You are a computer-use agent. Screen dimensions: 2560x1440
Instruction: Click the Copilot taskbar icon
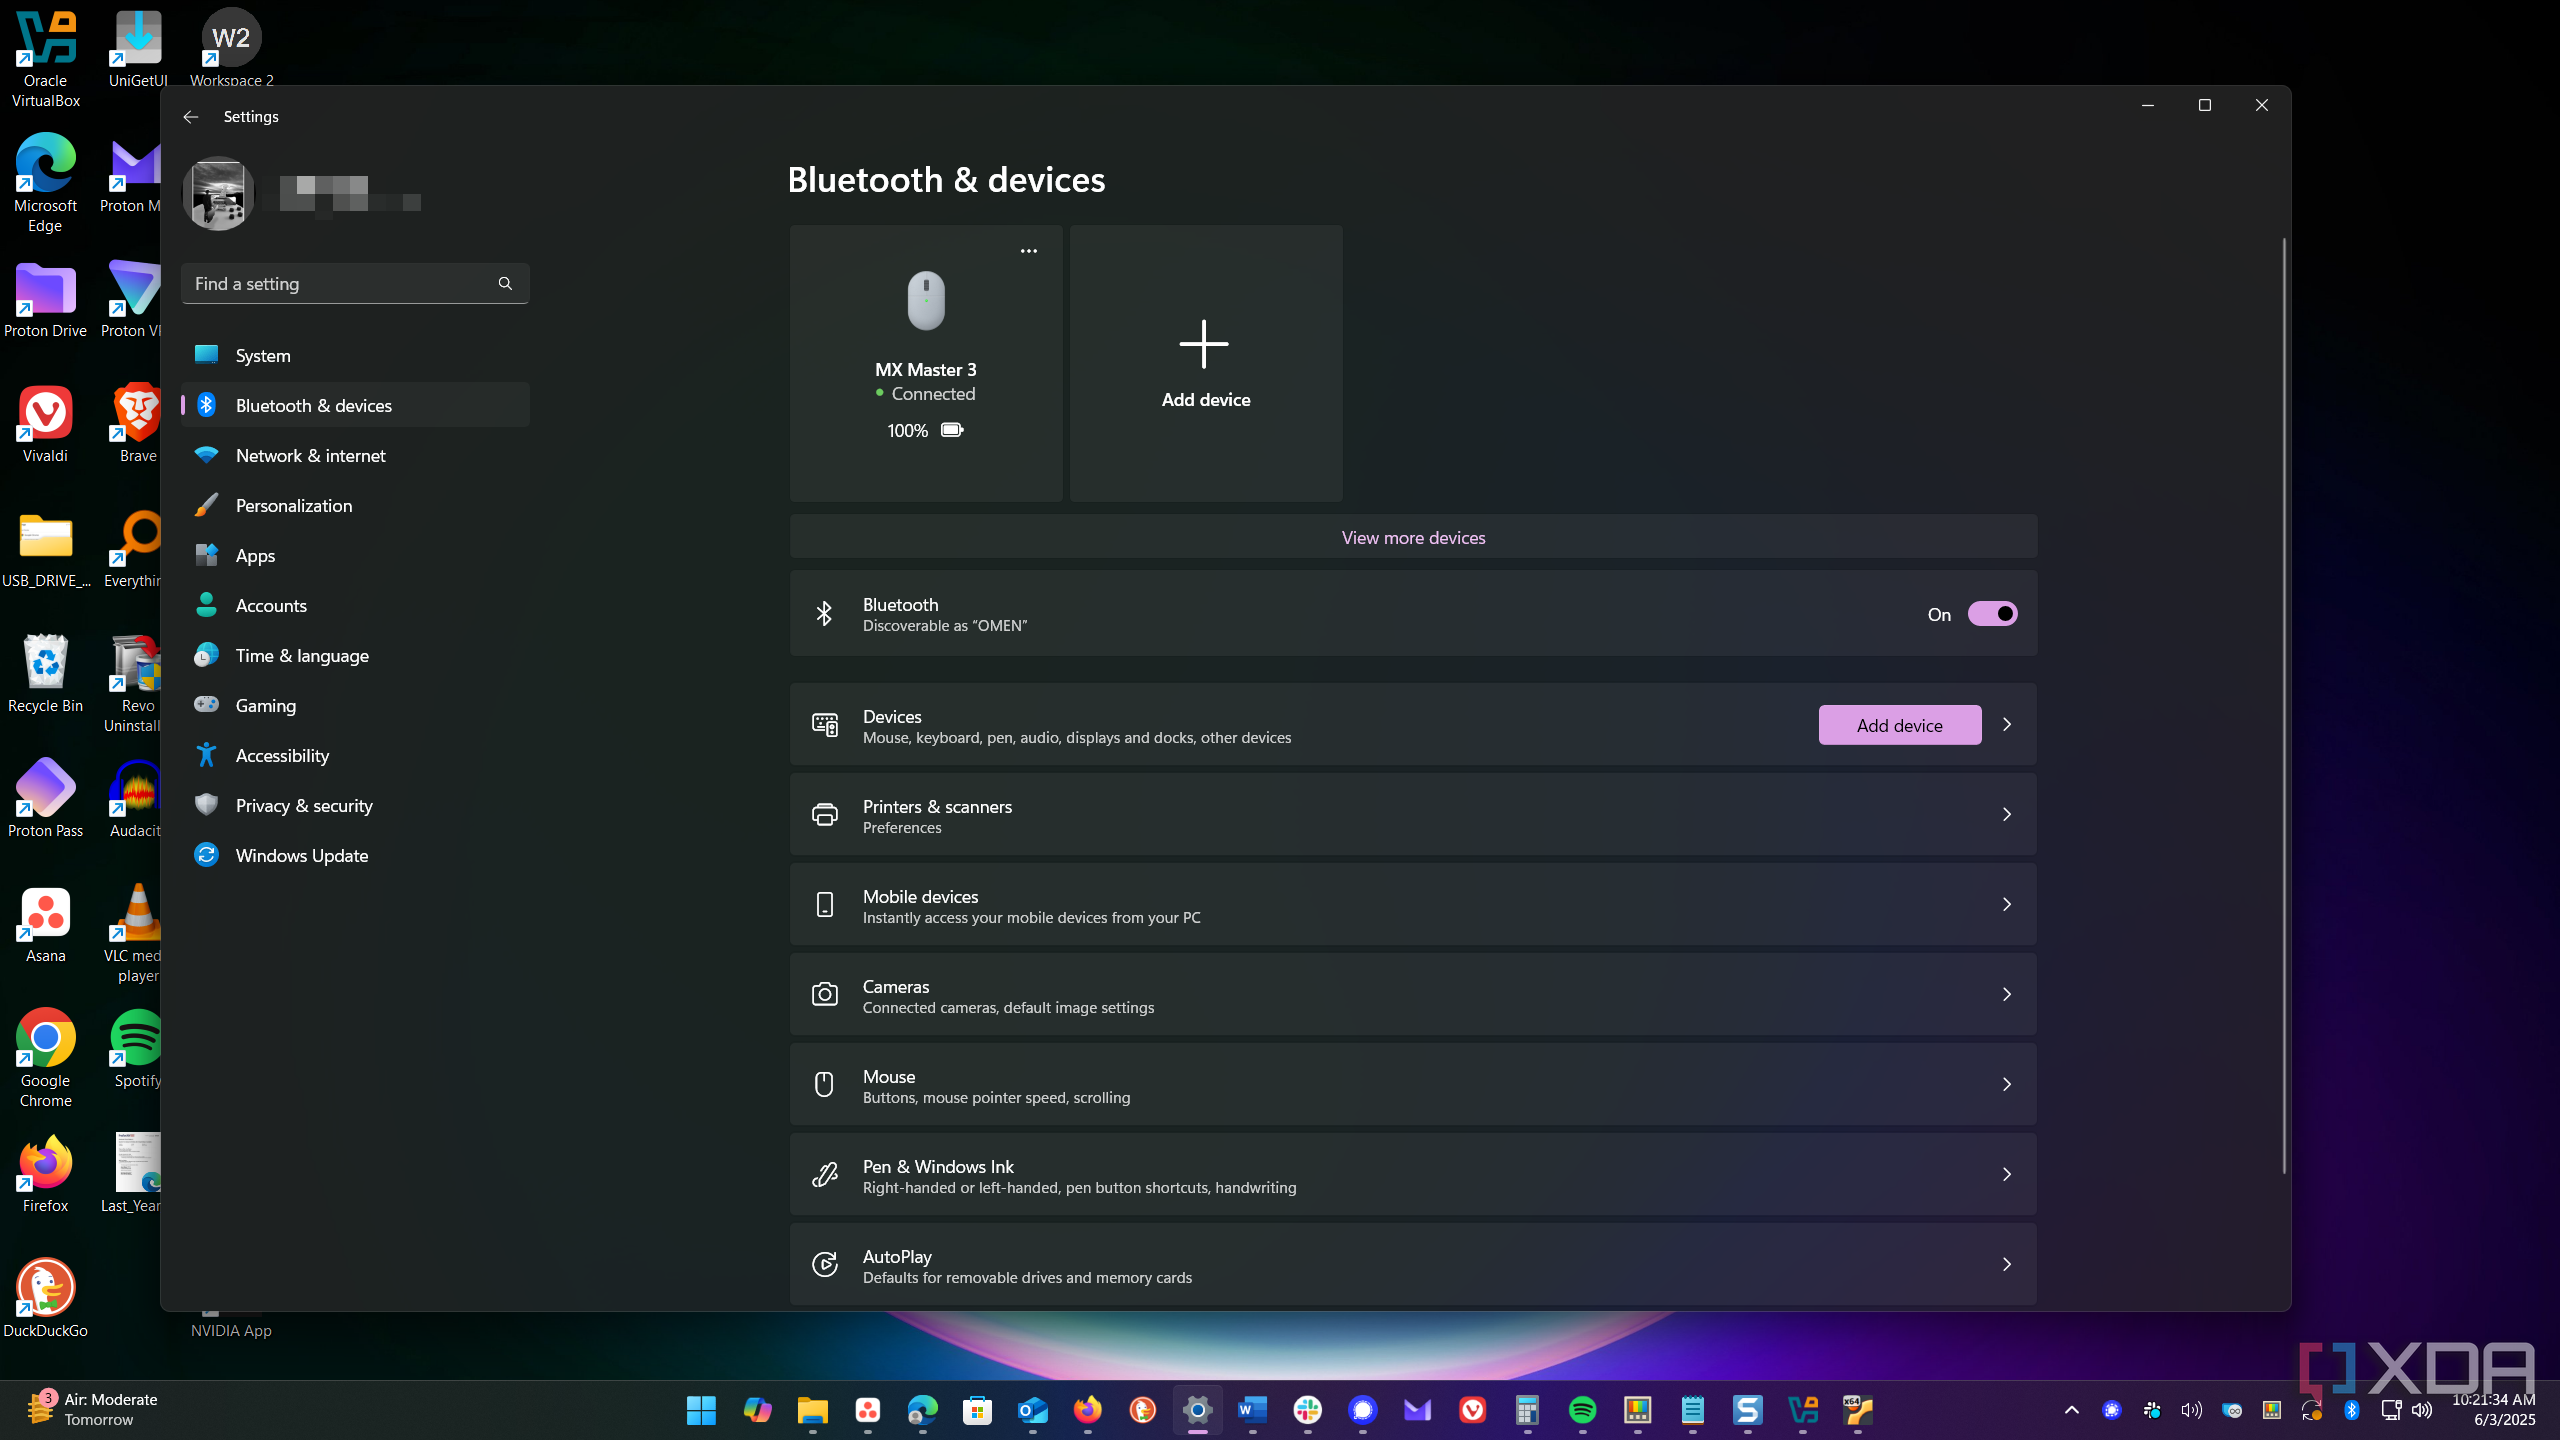click(x=757, y=1410)
